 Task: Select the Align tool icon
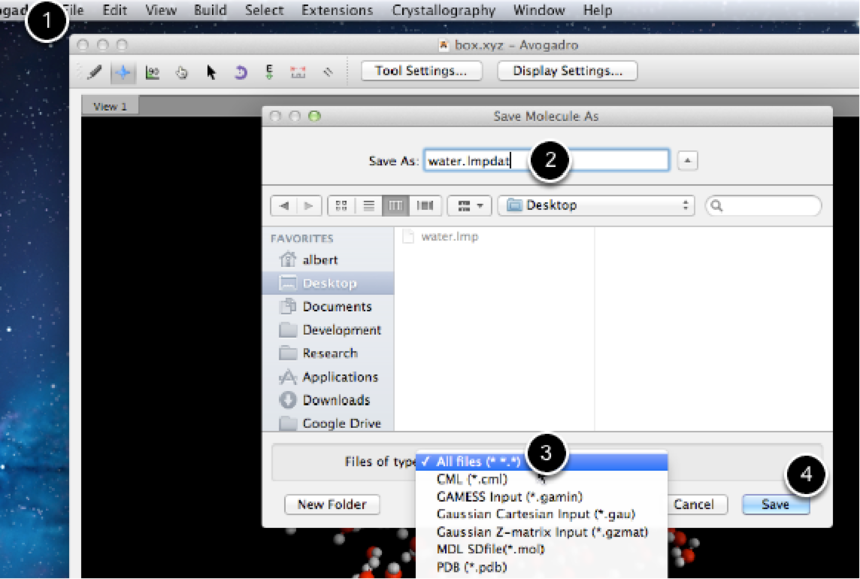[327, 72]
